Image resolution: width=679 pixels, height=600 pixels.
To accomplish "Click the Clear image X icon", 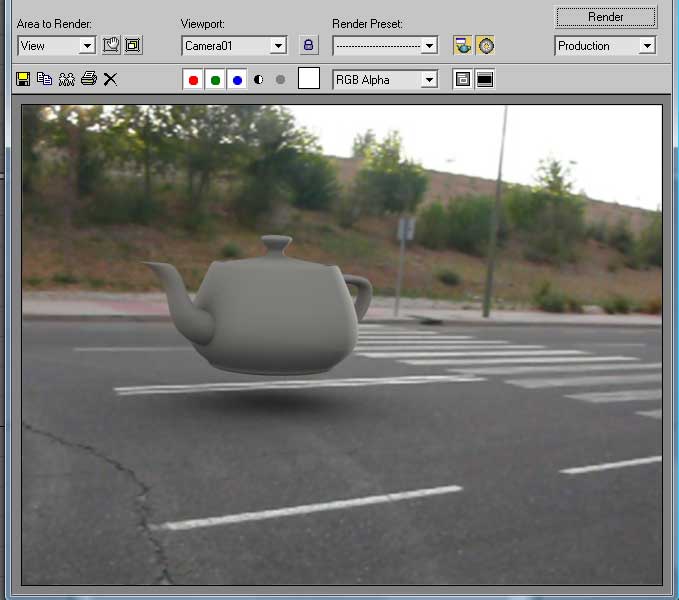I will pos(110,79).
